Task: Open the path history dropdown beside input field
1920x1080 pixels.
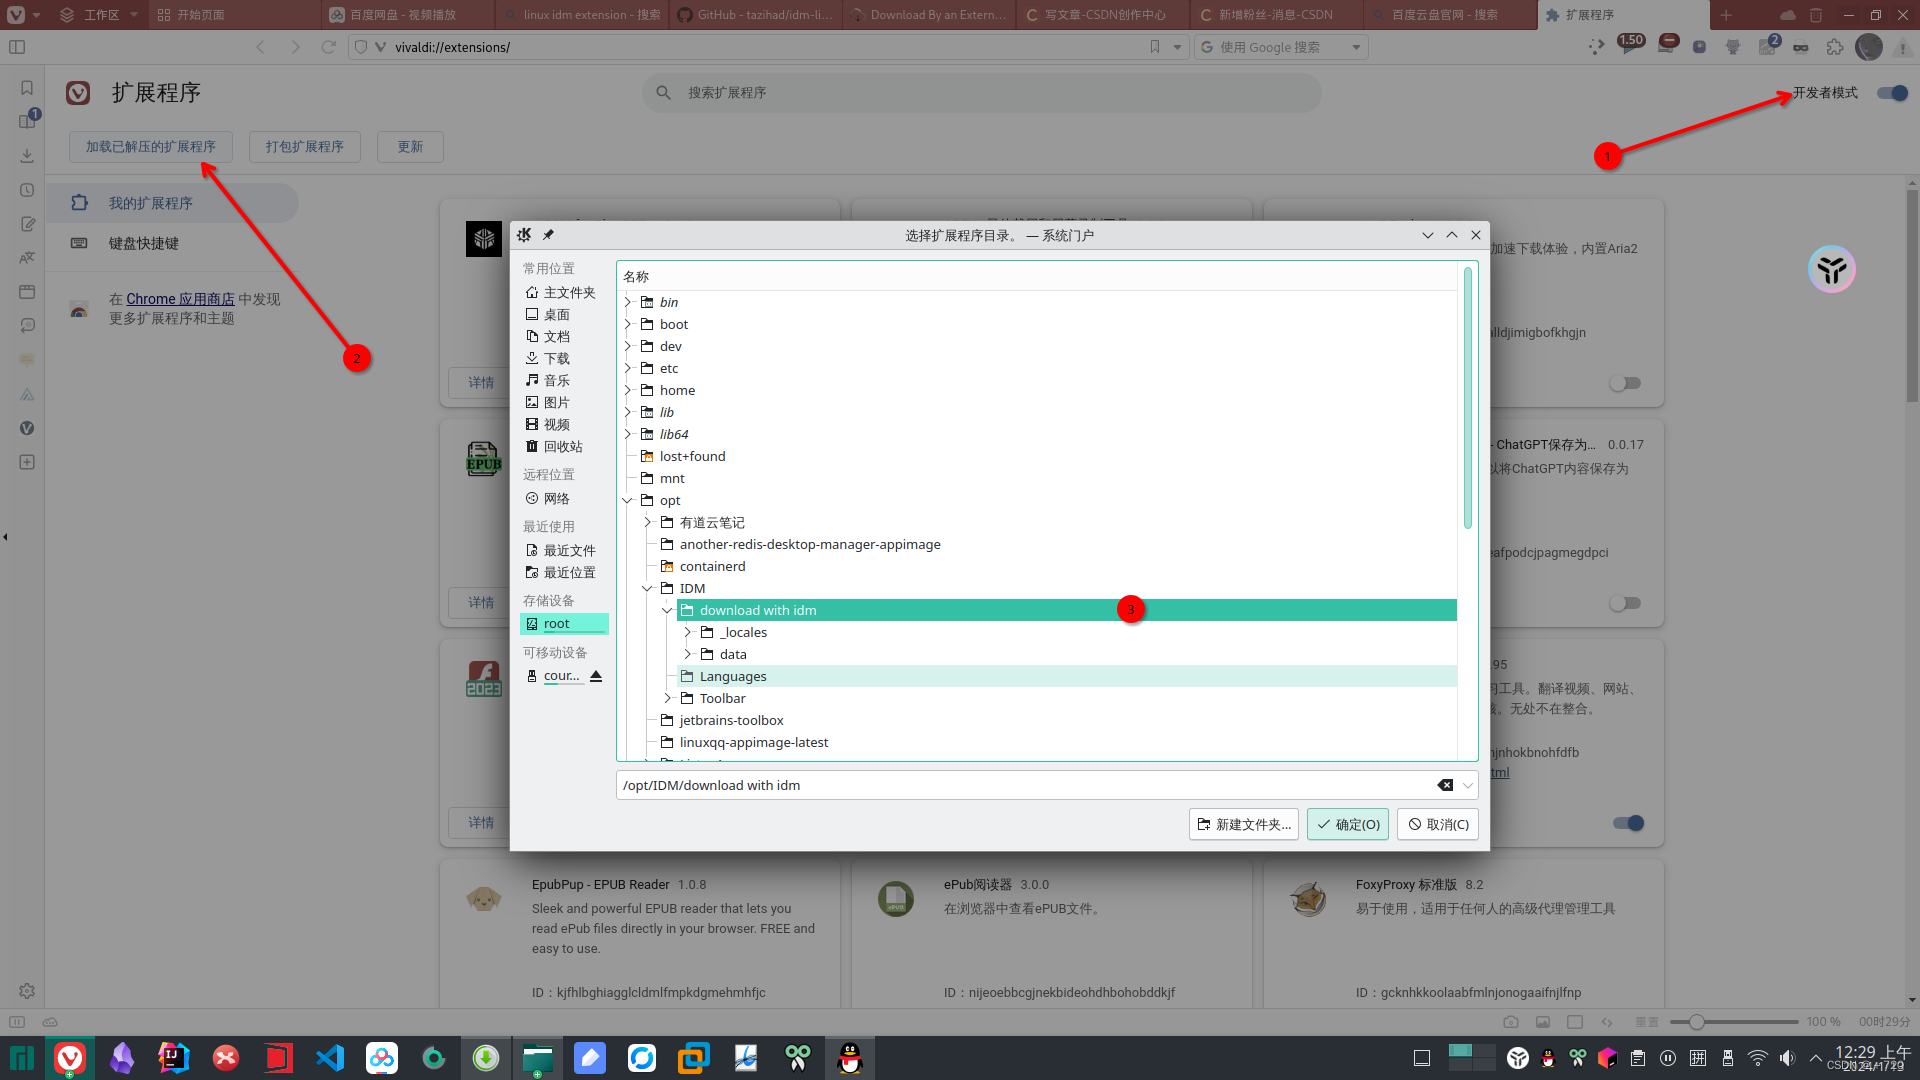Action: [x=1466, y=785]
